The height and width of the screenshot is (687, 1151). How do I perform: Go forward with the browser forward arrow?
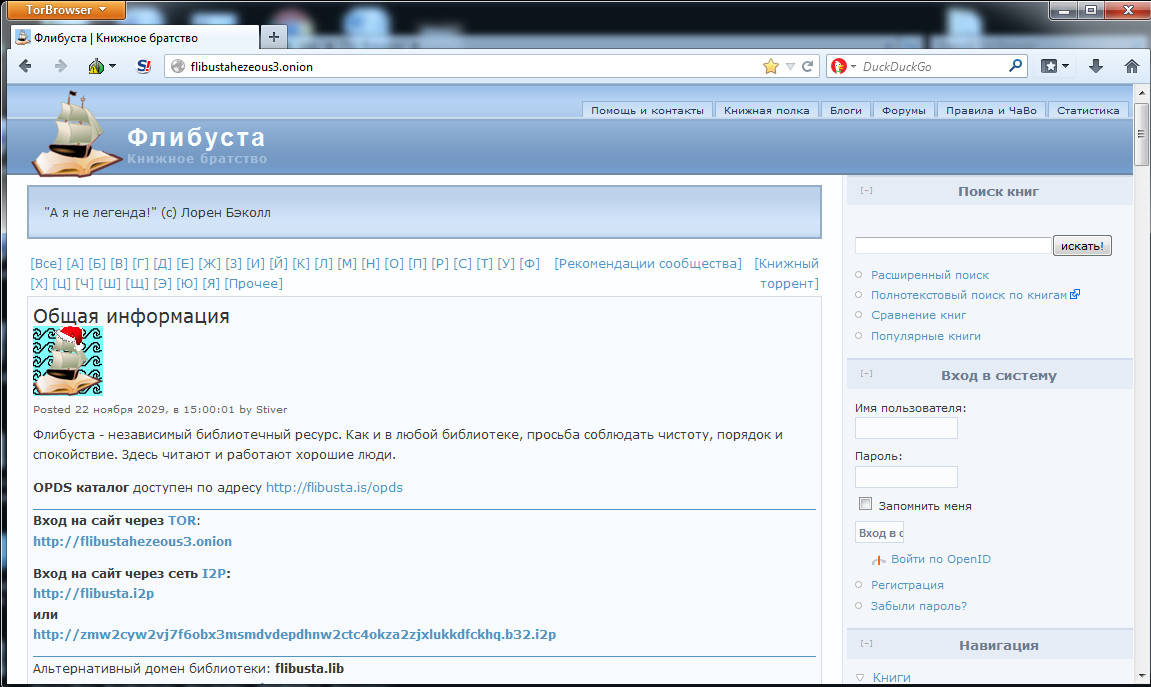point(61,66)
